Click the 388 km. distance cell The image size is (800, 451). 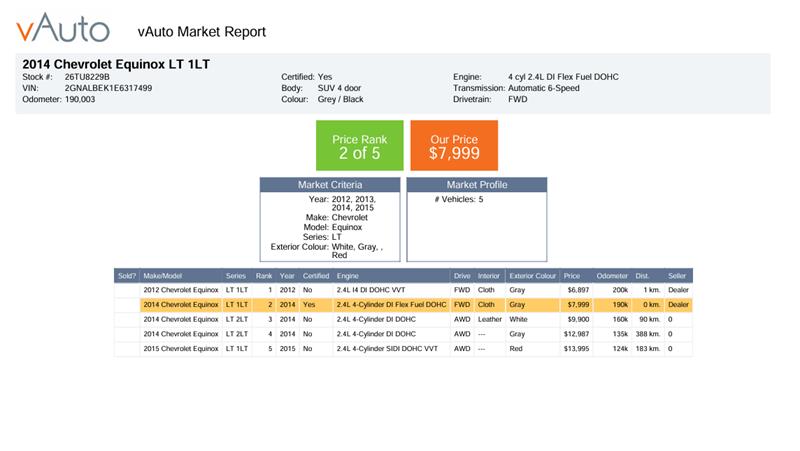(648, 334)
